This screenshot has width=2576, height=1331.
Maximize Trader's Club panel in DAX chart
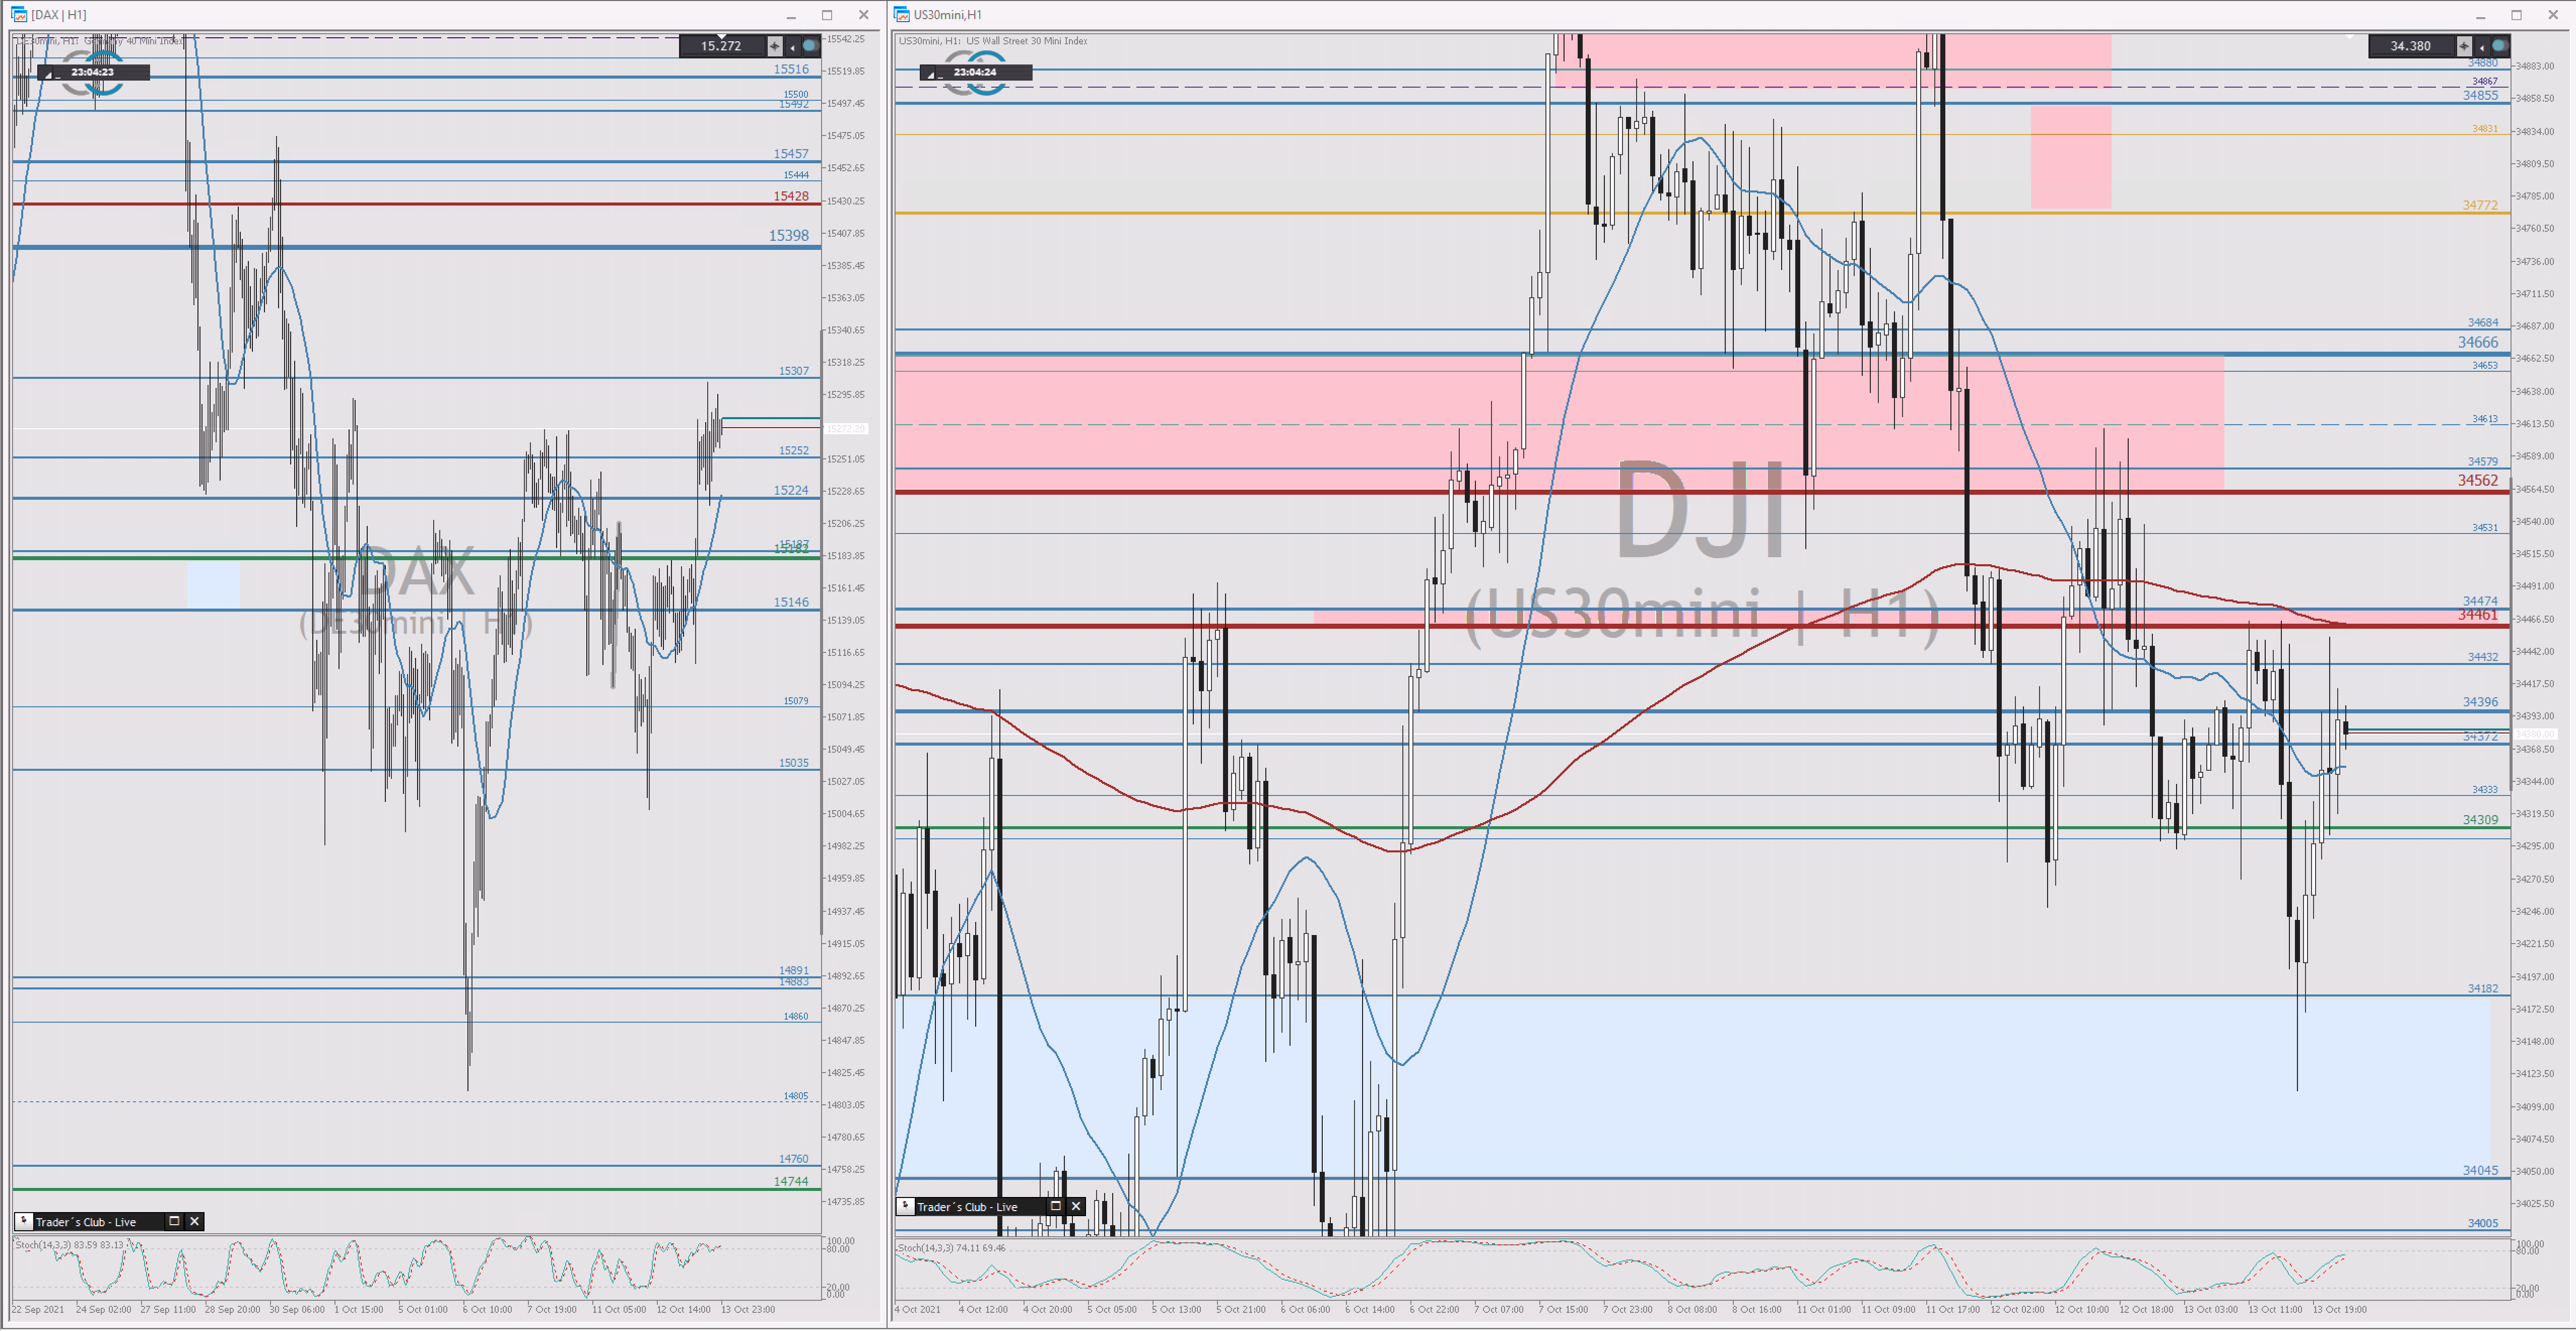(174, 1221)
